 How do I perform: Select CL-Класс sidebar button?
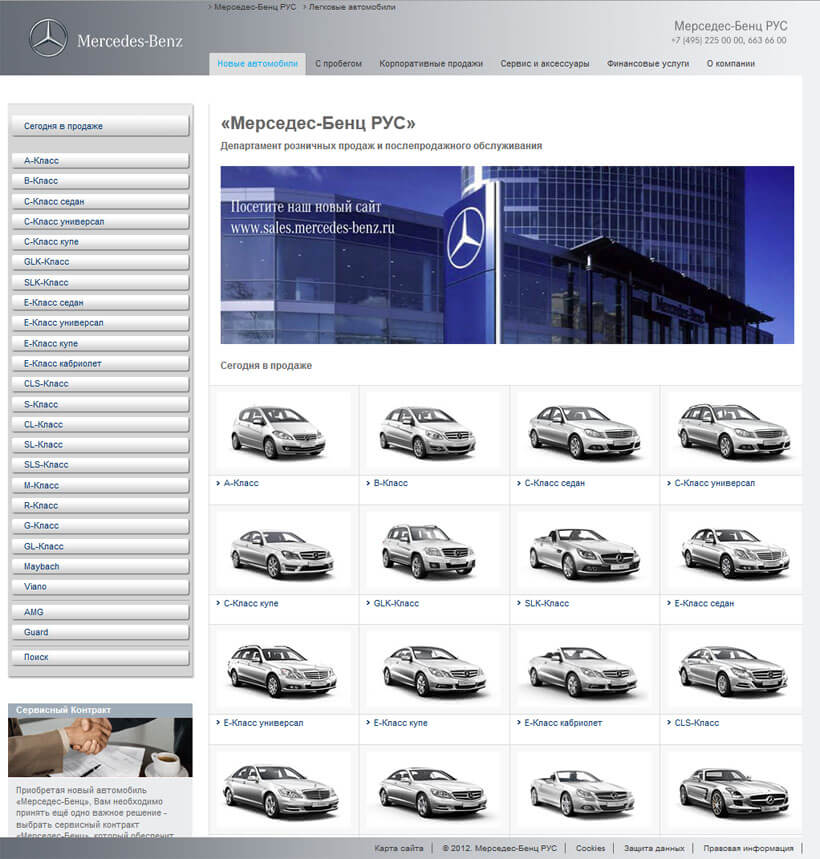coord(100,425)
